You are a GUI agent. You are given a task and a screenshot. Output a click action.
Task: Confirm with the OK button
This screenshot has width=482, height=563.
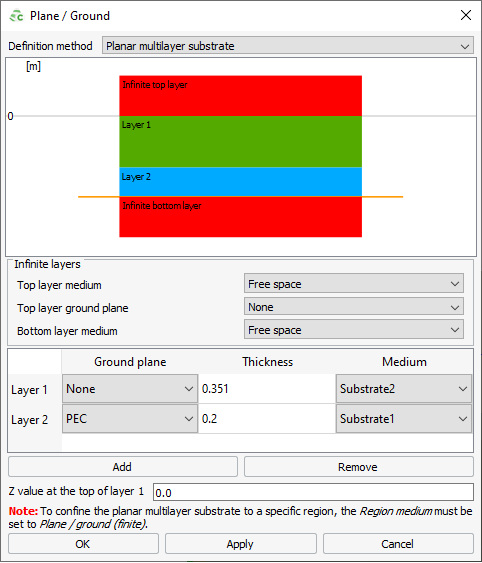(83, 544)
